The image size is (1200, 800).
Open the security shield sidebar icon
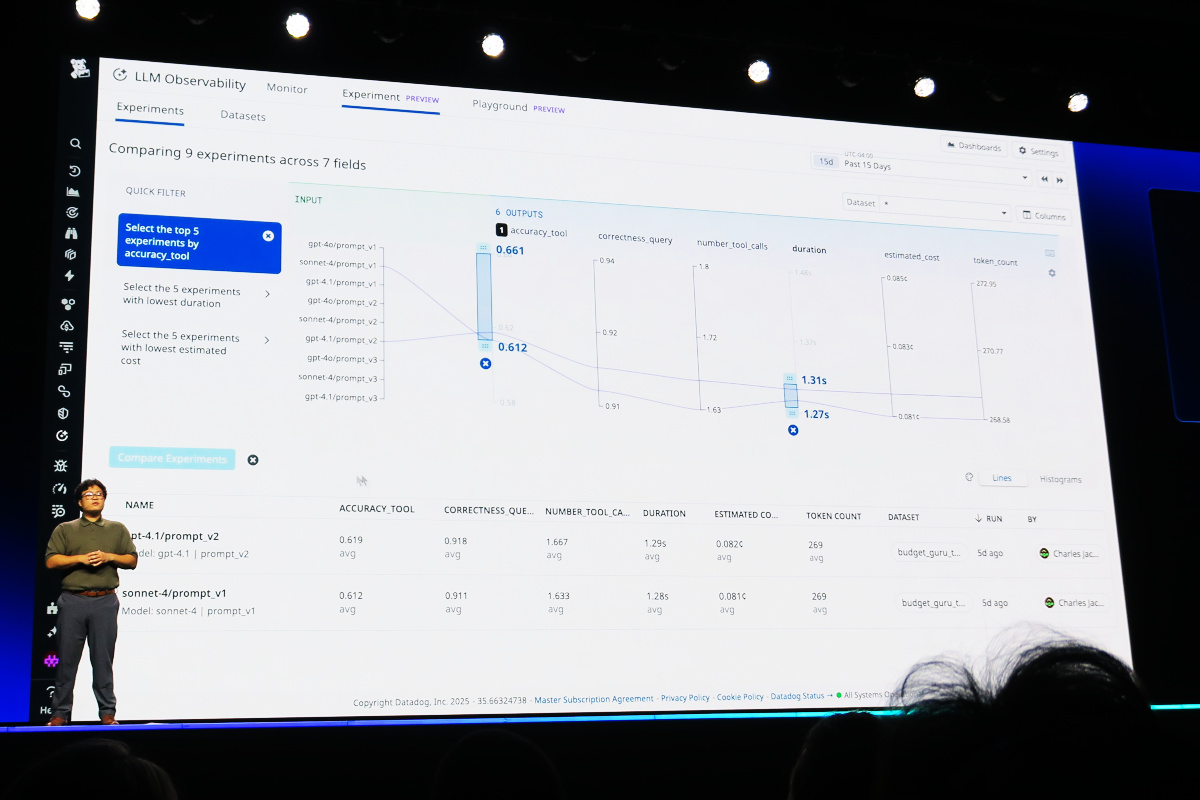(x=63, y=413)
